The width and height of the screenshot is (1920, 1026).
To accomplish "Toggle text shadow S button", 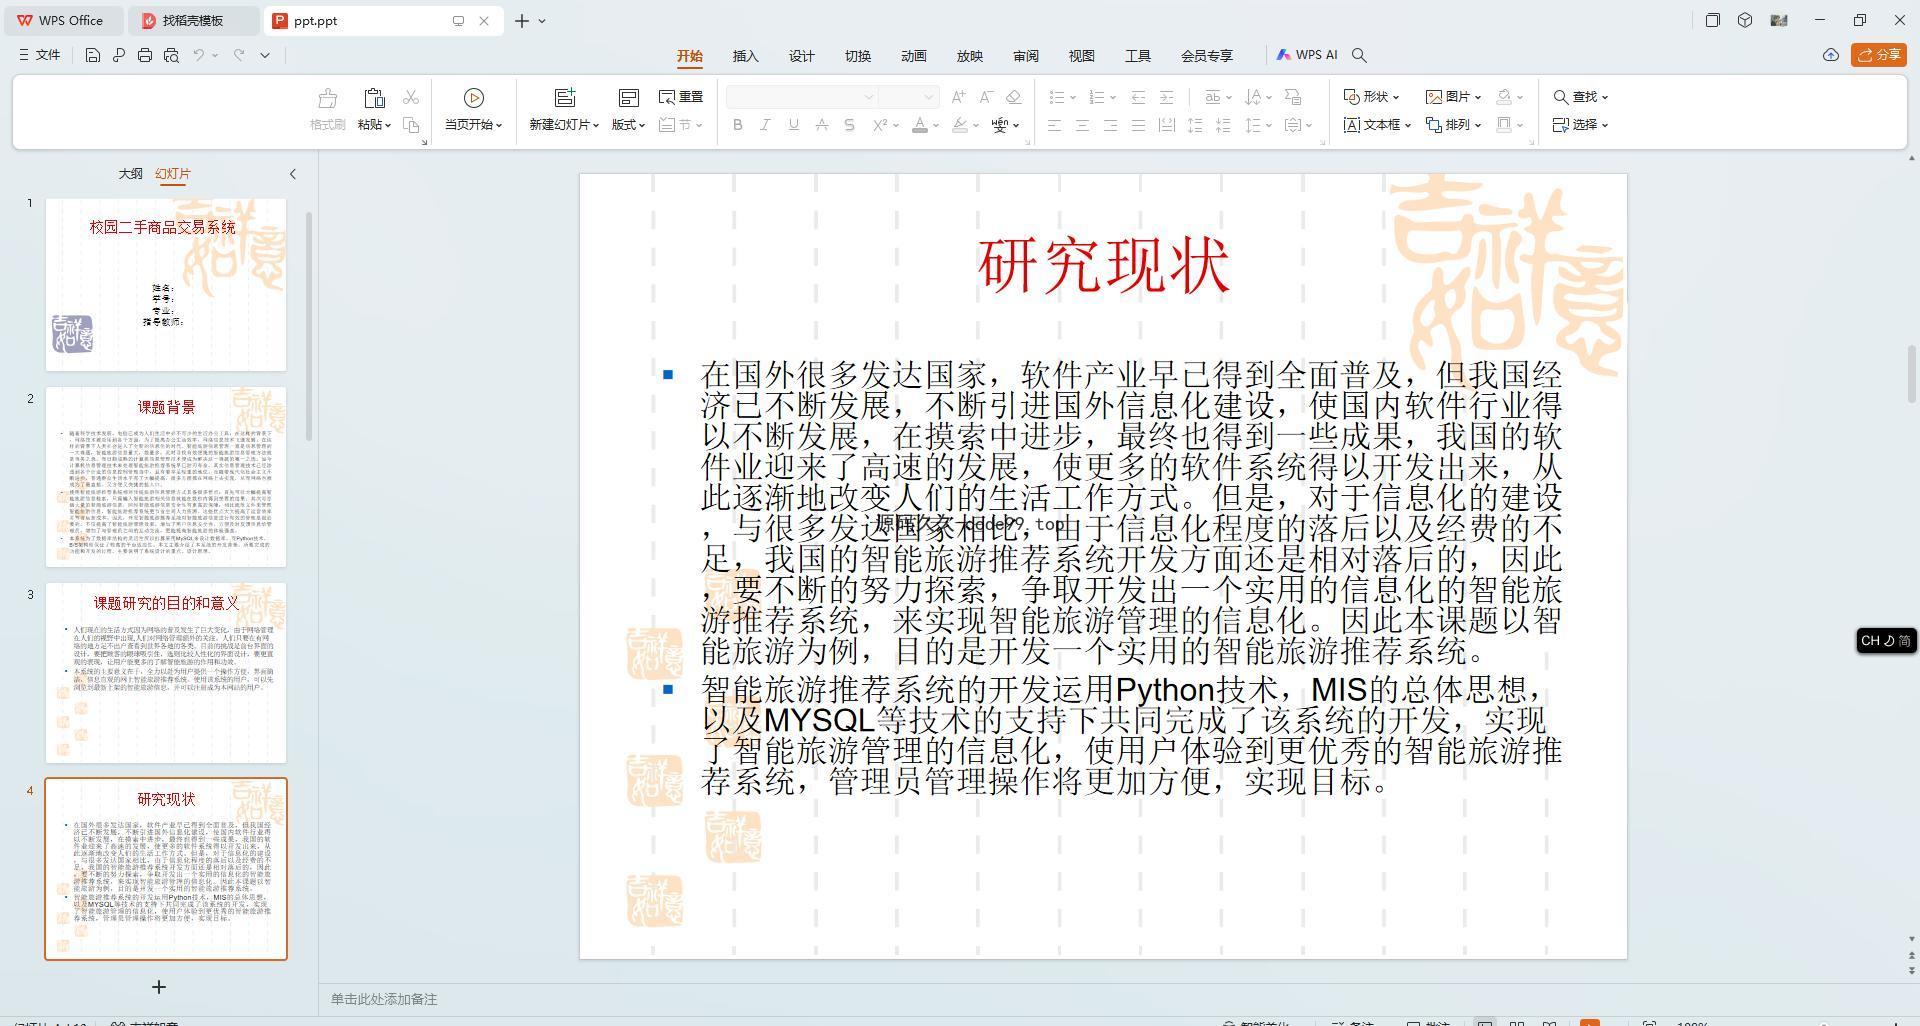I will (849, 125).
